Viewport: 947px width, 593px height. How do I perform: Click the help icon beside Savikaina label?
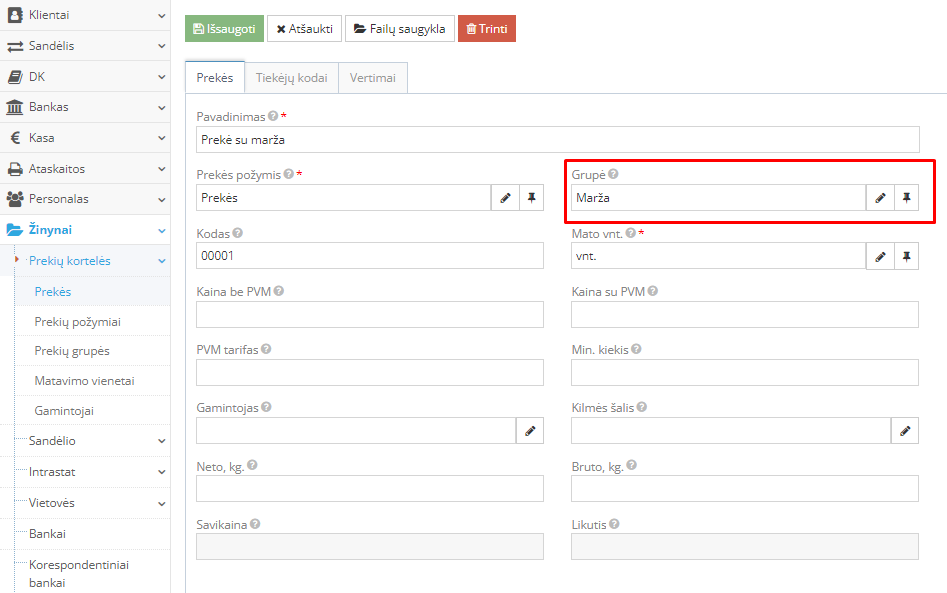(x=255, y=524)
